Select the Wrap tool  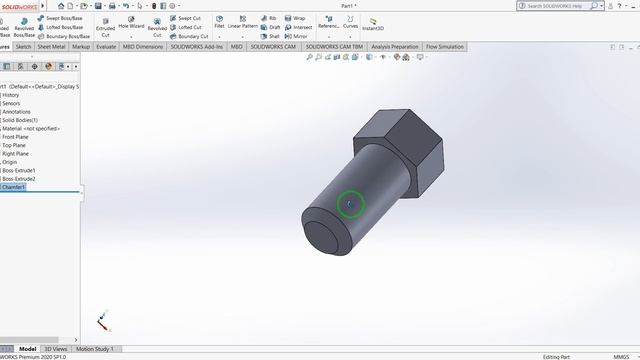coord(295,18)
